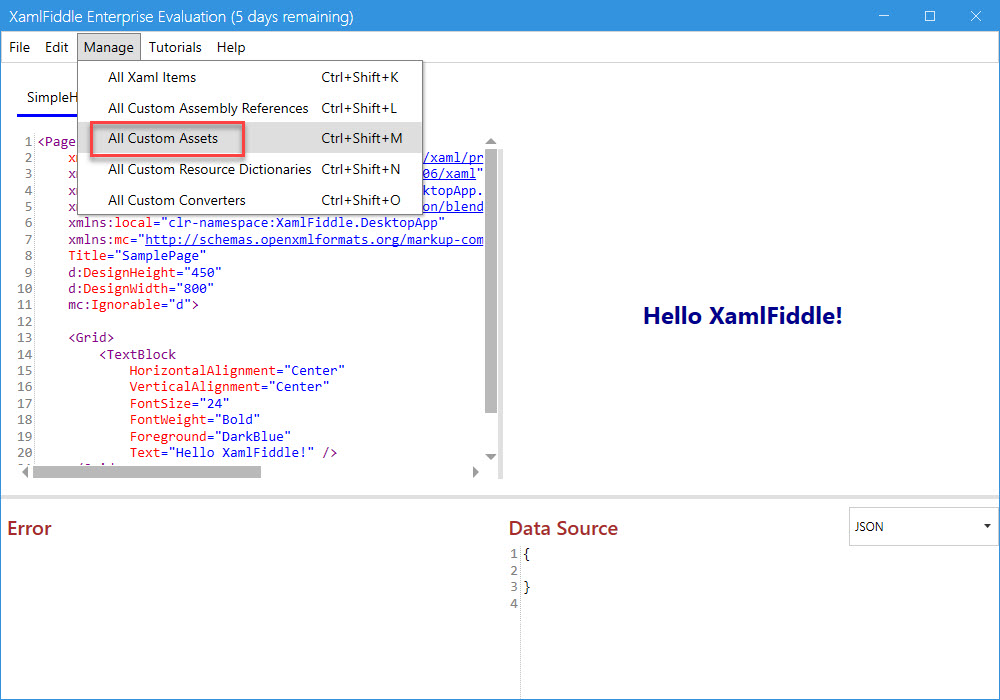The image size is (1000, 700).
Task: Click the mc:Ignorable="d" line
Action: coord(133,305)
